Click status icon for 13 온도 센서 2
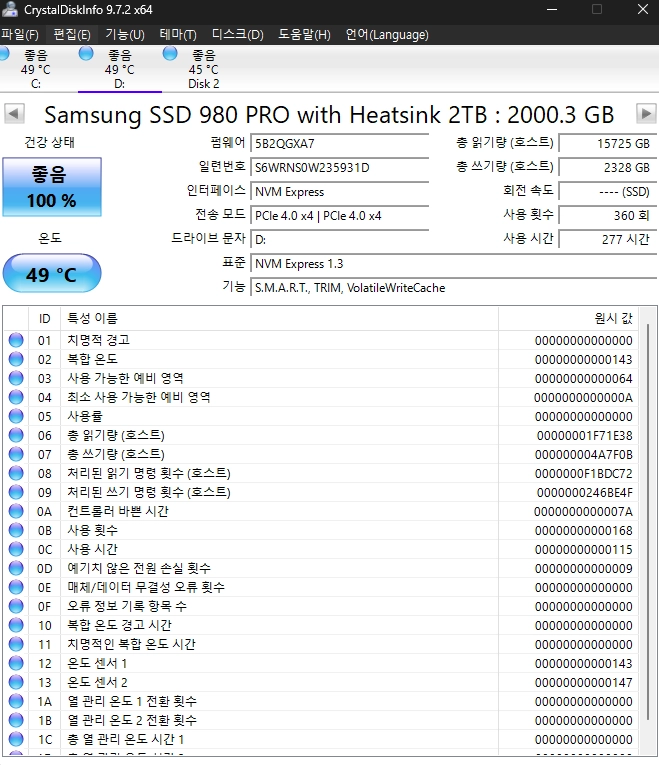The image size is (659, 765). tap(16, 682)
